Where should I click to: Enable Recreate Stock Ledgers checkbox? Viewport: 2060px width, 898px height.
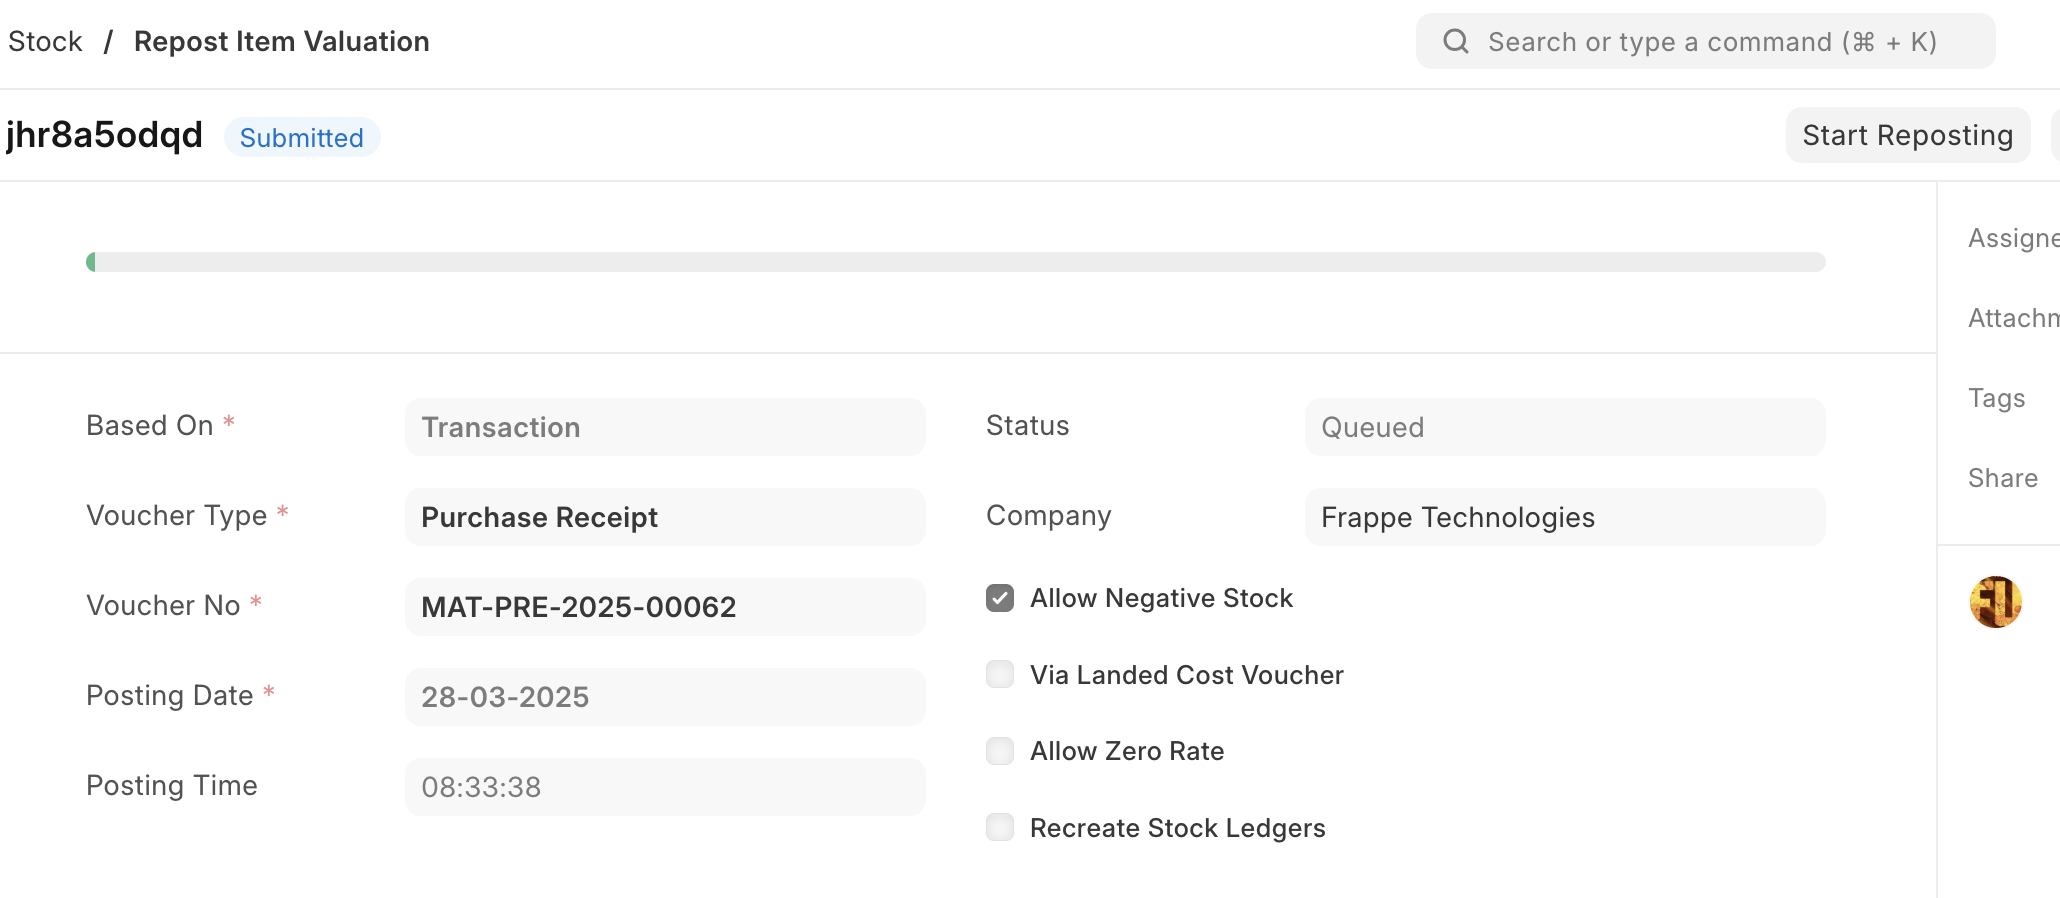click(1000, 828)
